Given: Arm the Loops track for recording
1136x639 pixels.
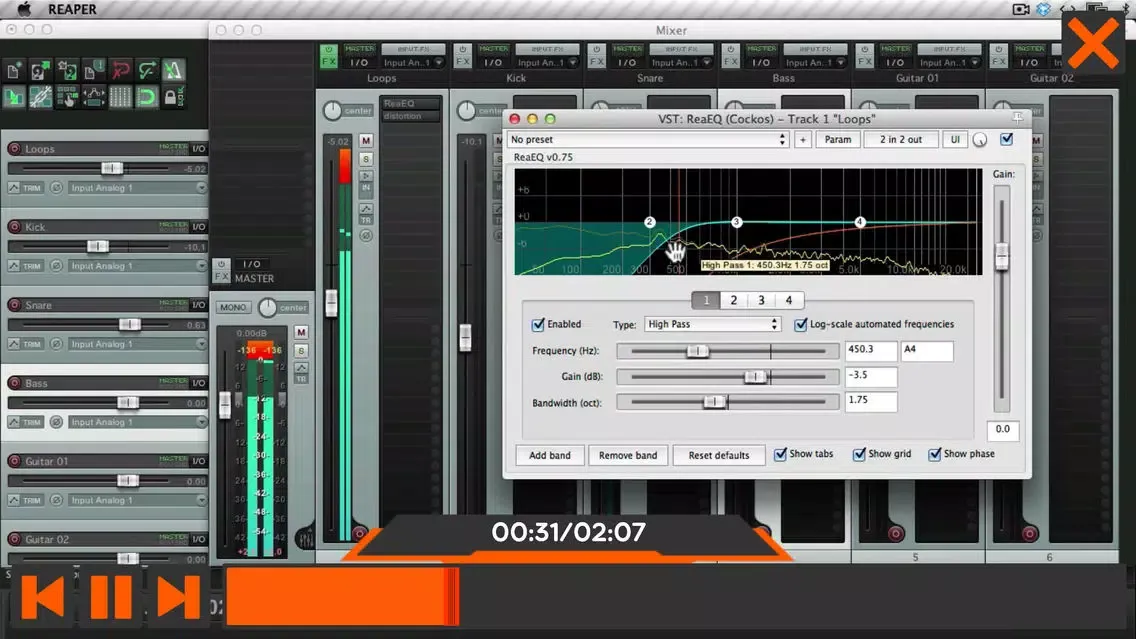Looking at the screenshot, I should 14,149.
